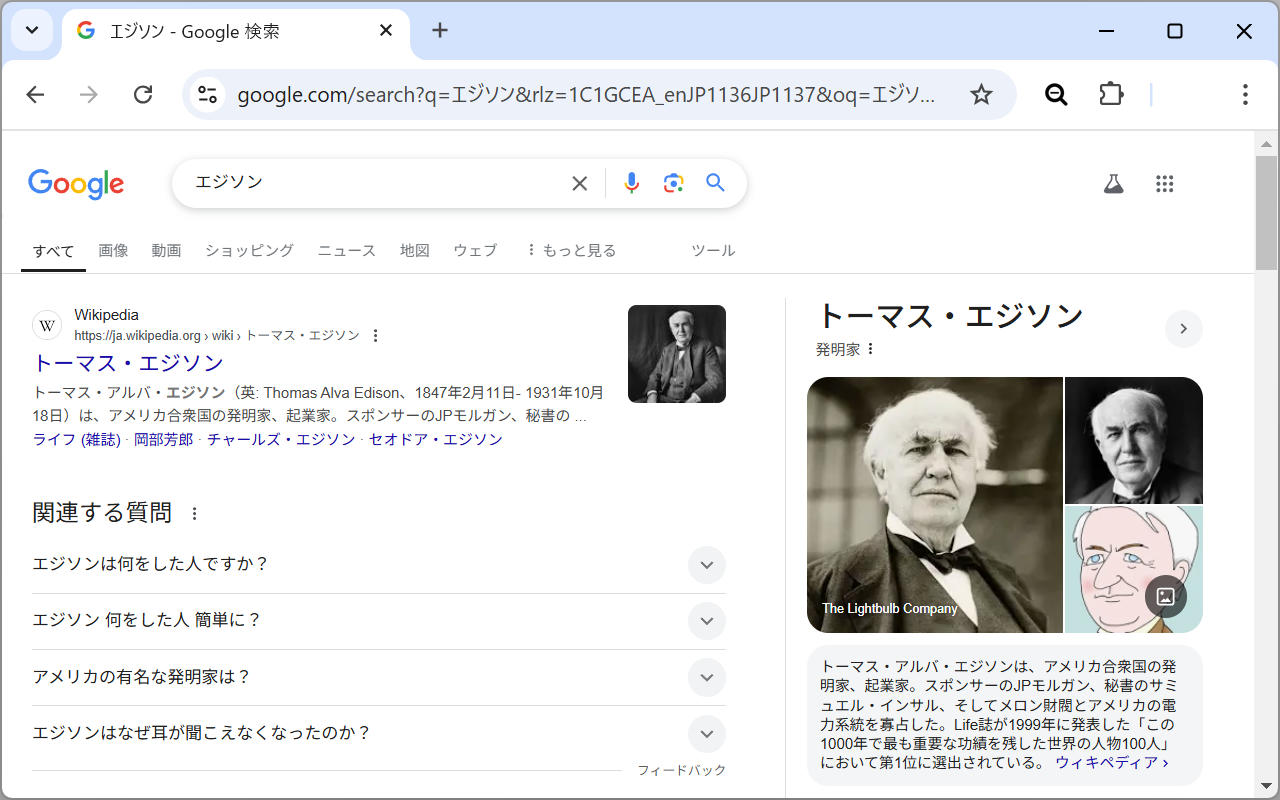The height and width of the screenshot is (800, 1280).
Task: Open the small black-and-white Edison portrait
Action: [x=1134, y=440]
